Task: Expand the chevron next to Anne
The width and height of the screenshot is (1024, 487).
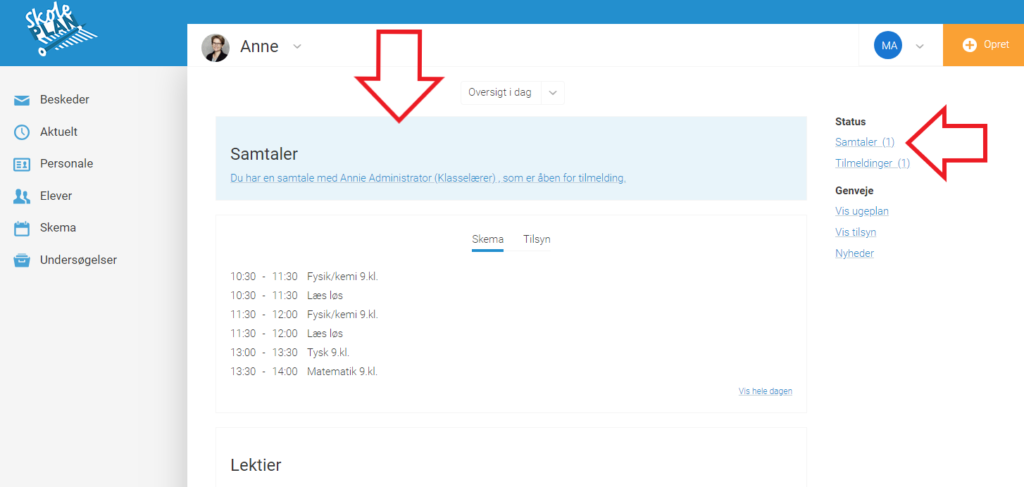Action: click(x=297, y=47)
